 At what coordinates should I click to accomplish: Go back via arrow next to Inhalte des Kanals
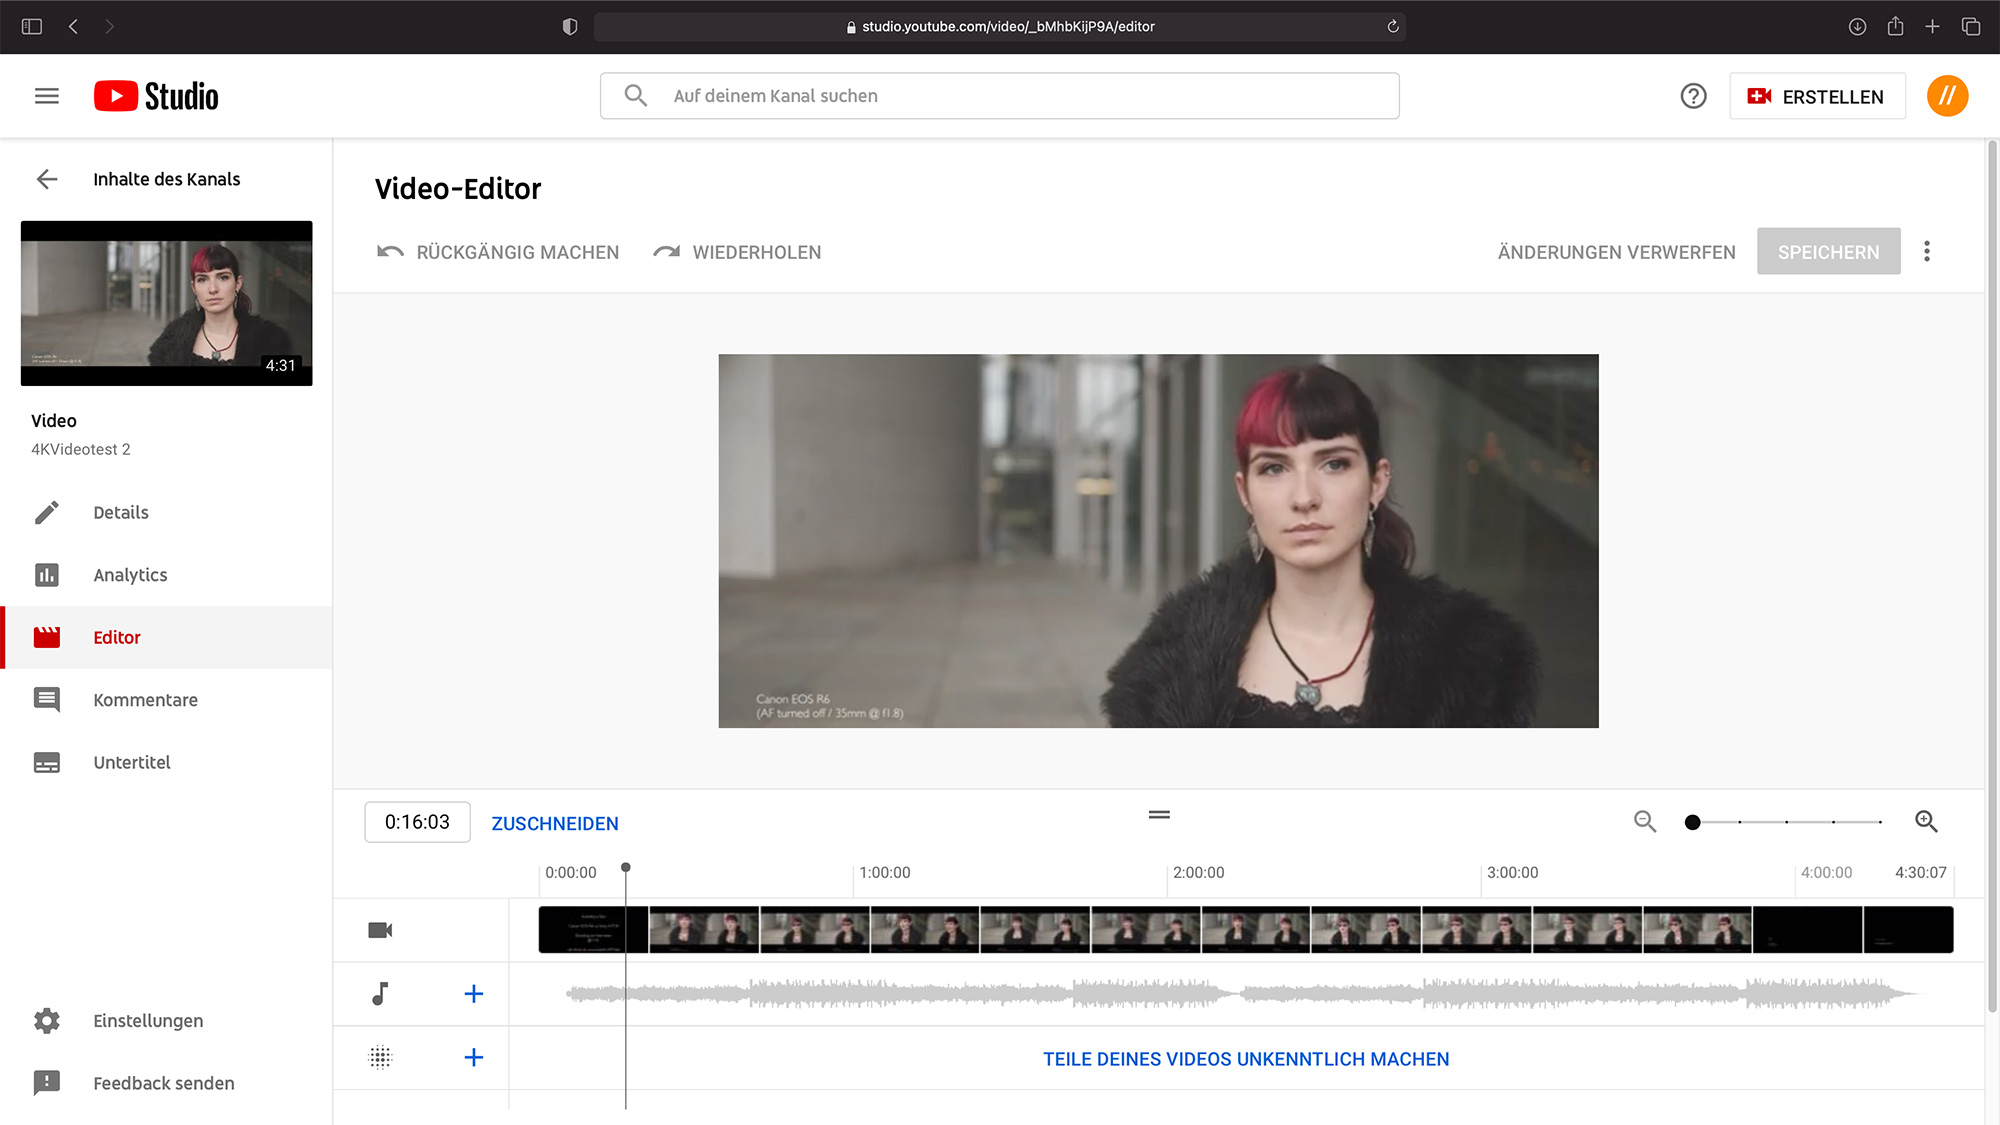click(x=47, y=179)
